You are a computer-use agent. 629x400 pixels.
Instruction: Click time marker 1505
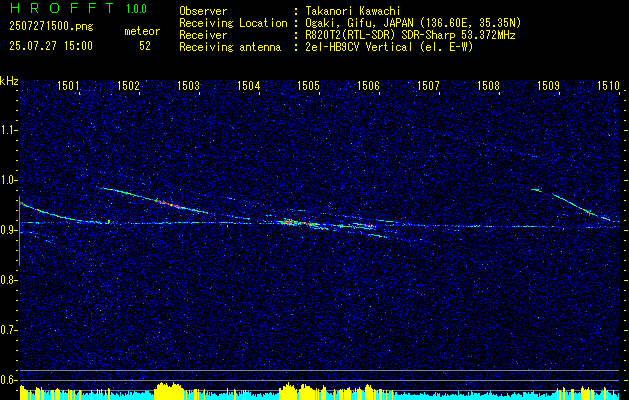pyautogui.click(x=308, y=85)
